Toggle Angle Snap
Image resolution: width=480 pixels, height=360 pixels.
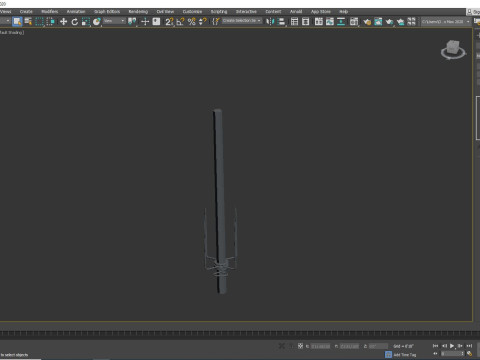pos(180,22)
